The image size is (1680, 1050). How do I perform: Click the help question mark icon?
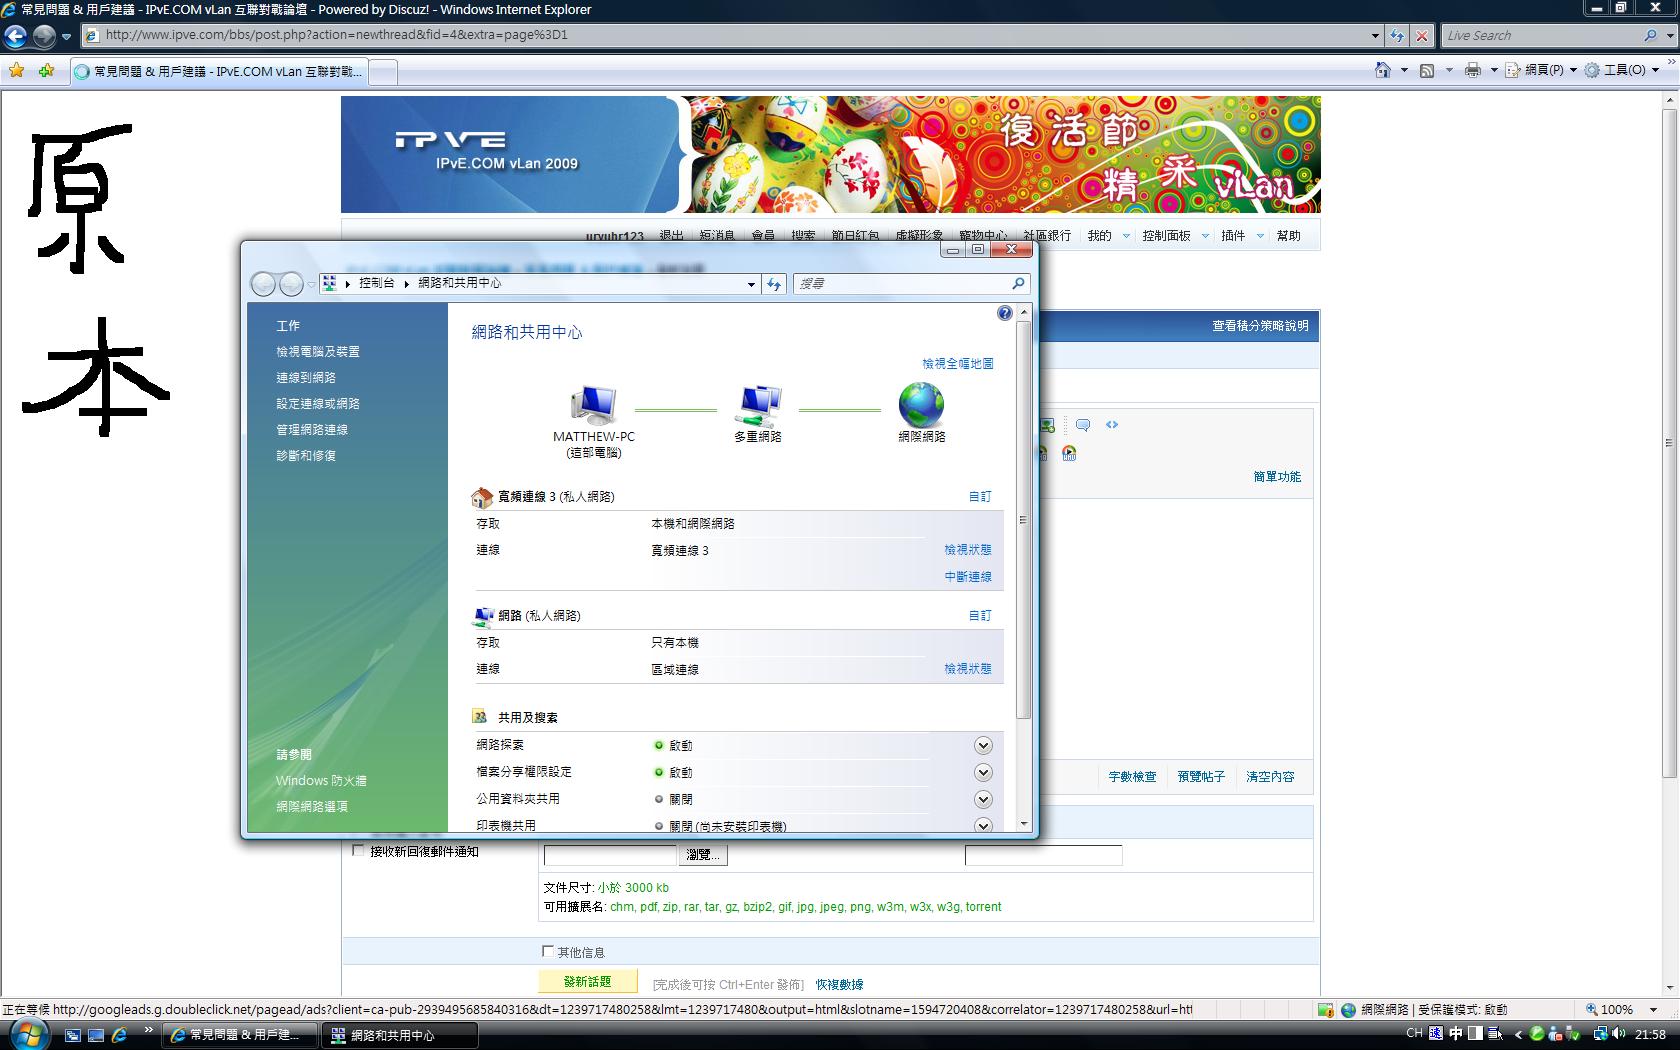(1004, 314)
